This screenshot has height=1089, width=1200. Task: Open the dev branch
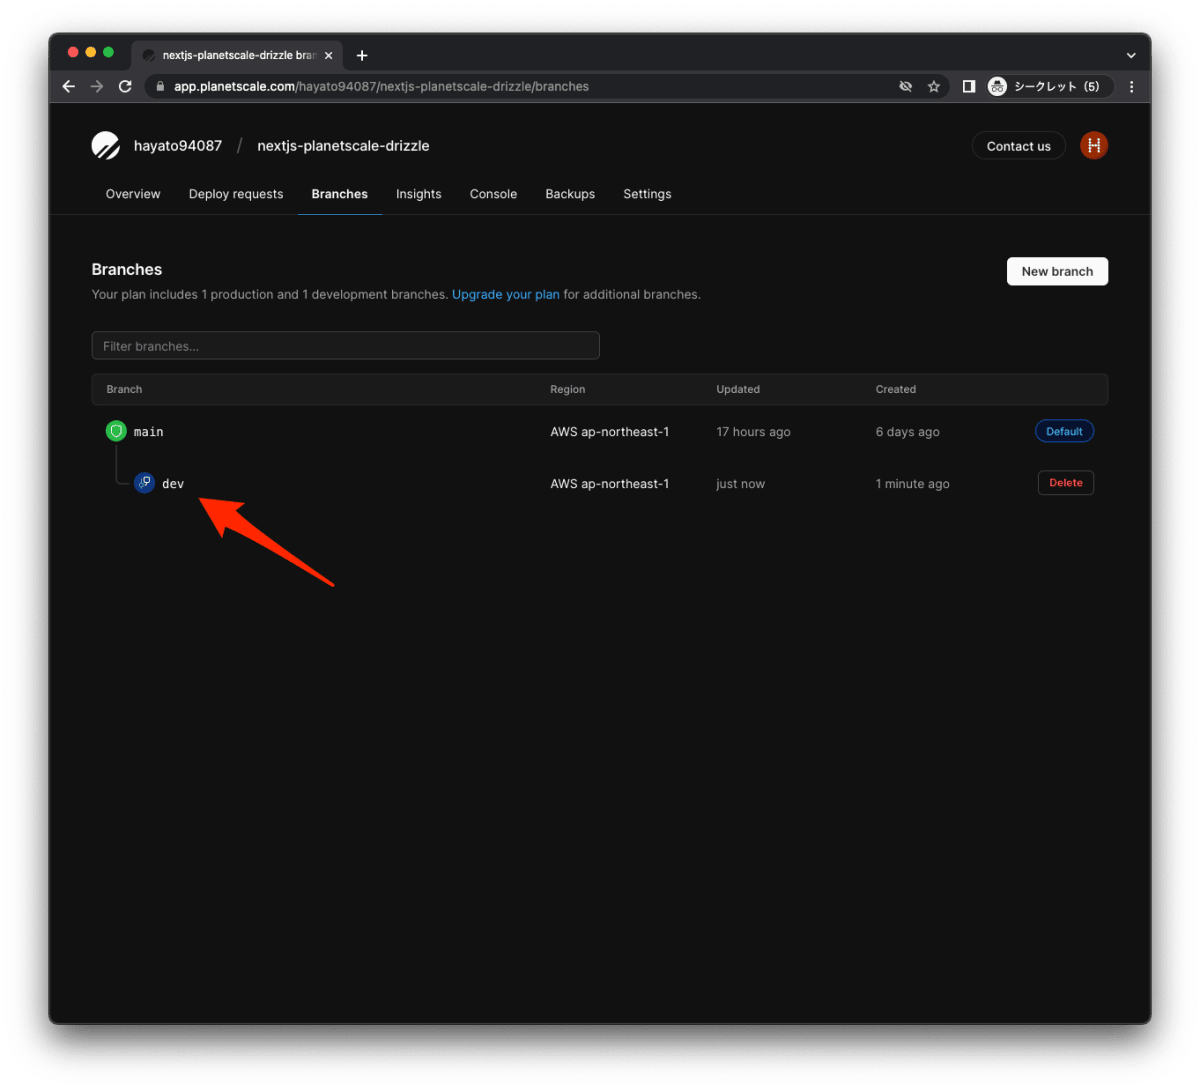(173, 484)
